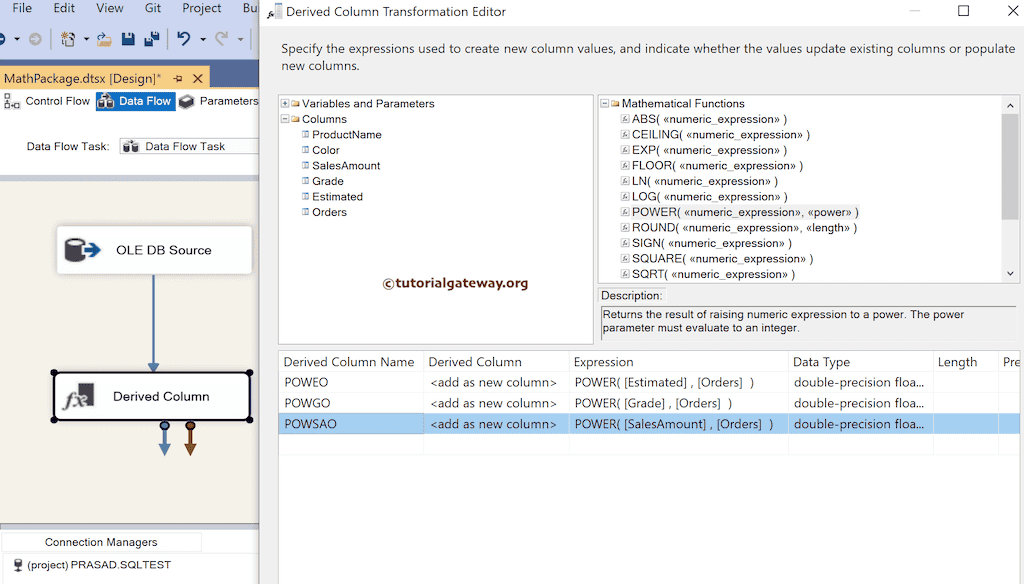Image resolution: width=1024 pixels, height=584 pixels.
Task: Collapse the Mathematical Functions node
Action: (x=603, y=103)
